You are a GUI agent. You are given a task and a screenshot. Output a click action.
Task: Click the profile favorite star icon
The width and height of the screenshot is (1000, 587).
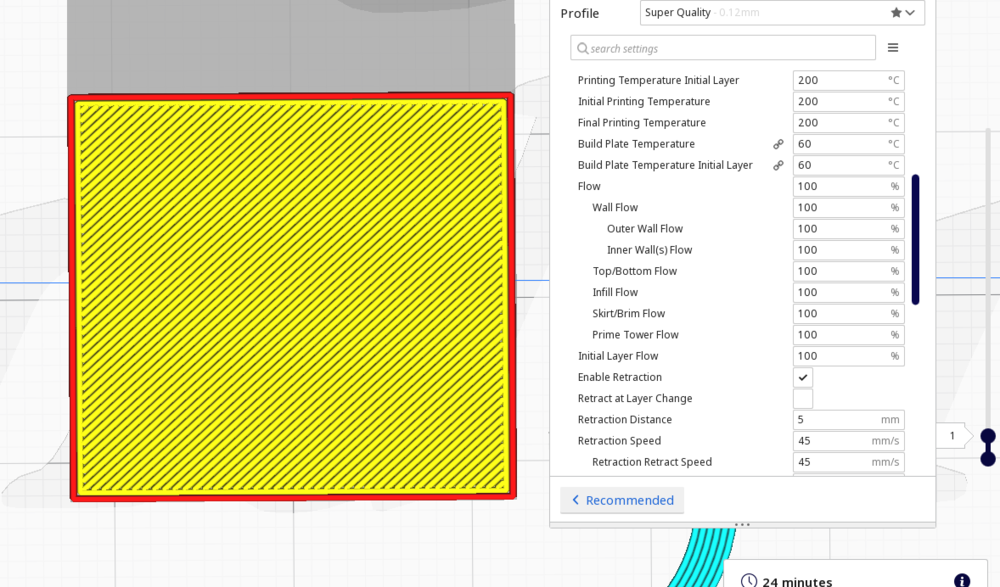(896, 12)
